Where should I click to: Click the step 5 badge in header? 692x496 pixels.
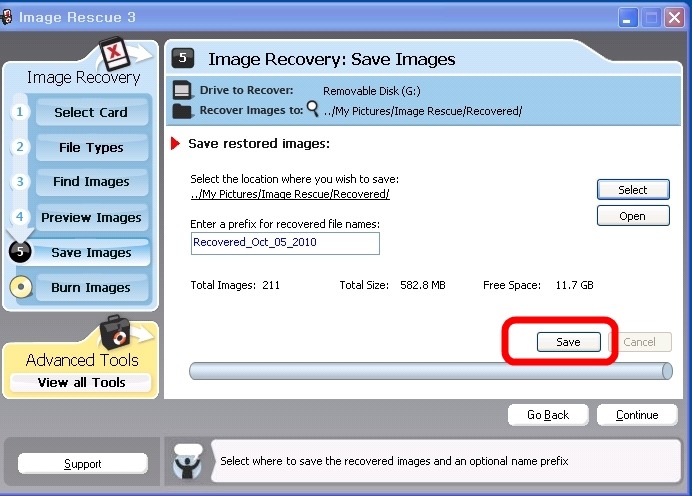[185, 59]
